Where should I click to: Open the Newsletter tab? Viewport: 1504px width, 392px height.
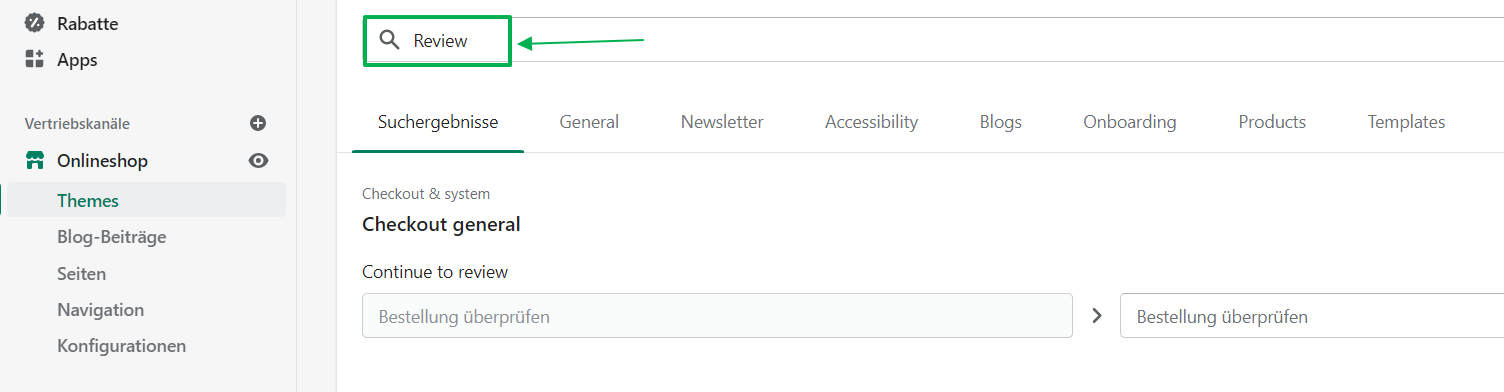tap(722, 122)
